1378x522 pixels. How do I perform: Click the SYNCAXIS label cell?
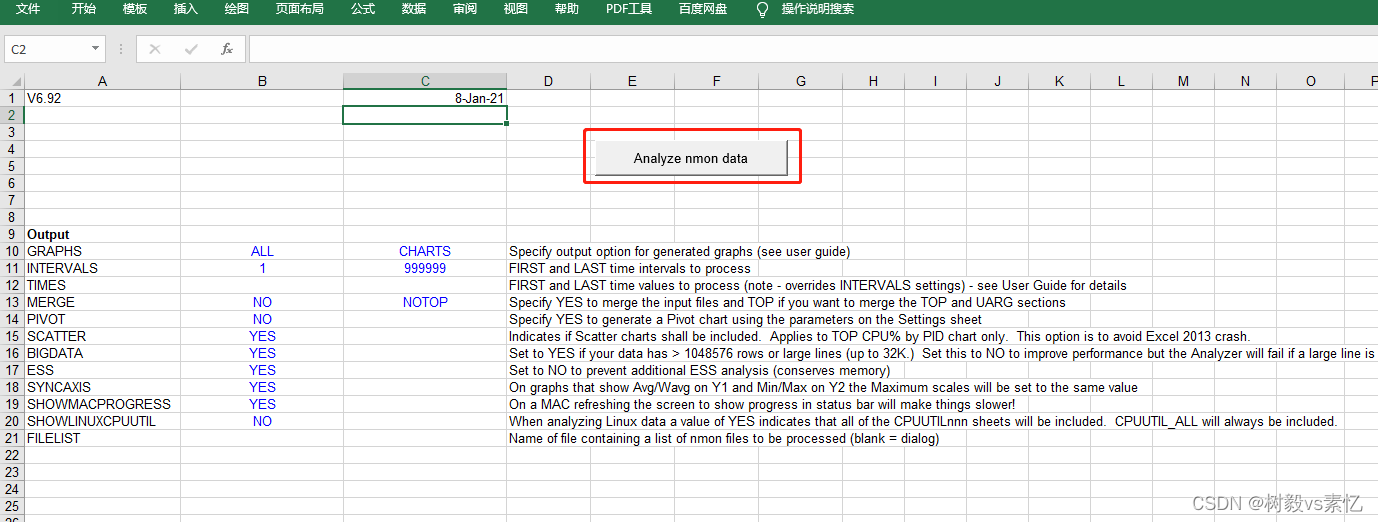102,387
